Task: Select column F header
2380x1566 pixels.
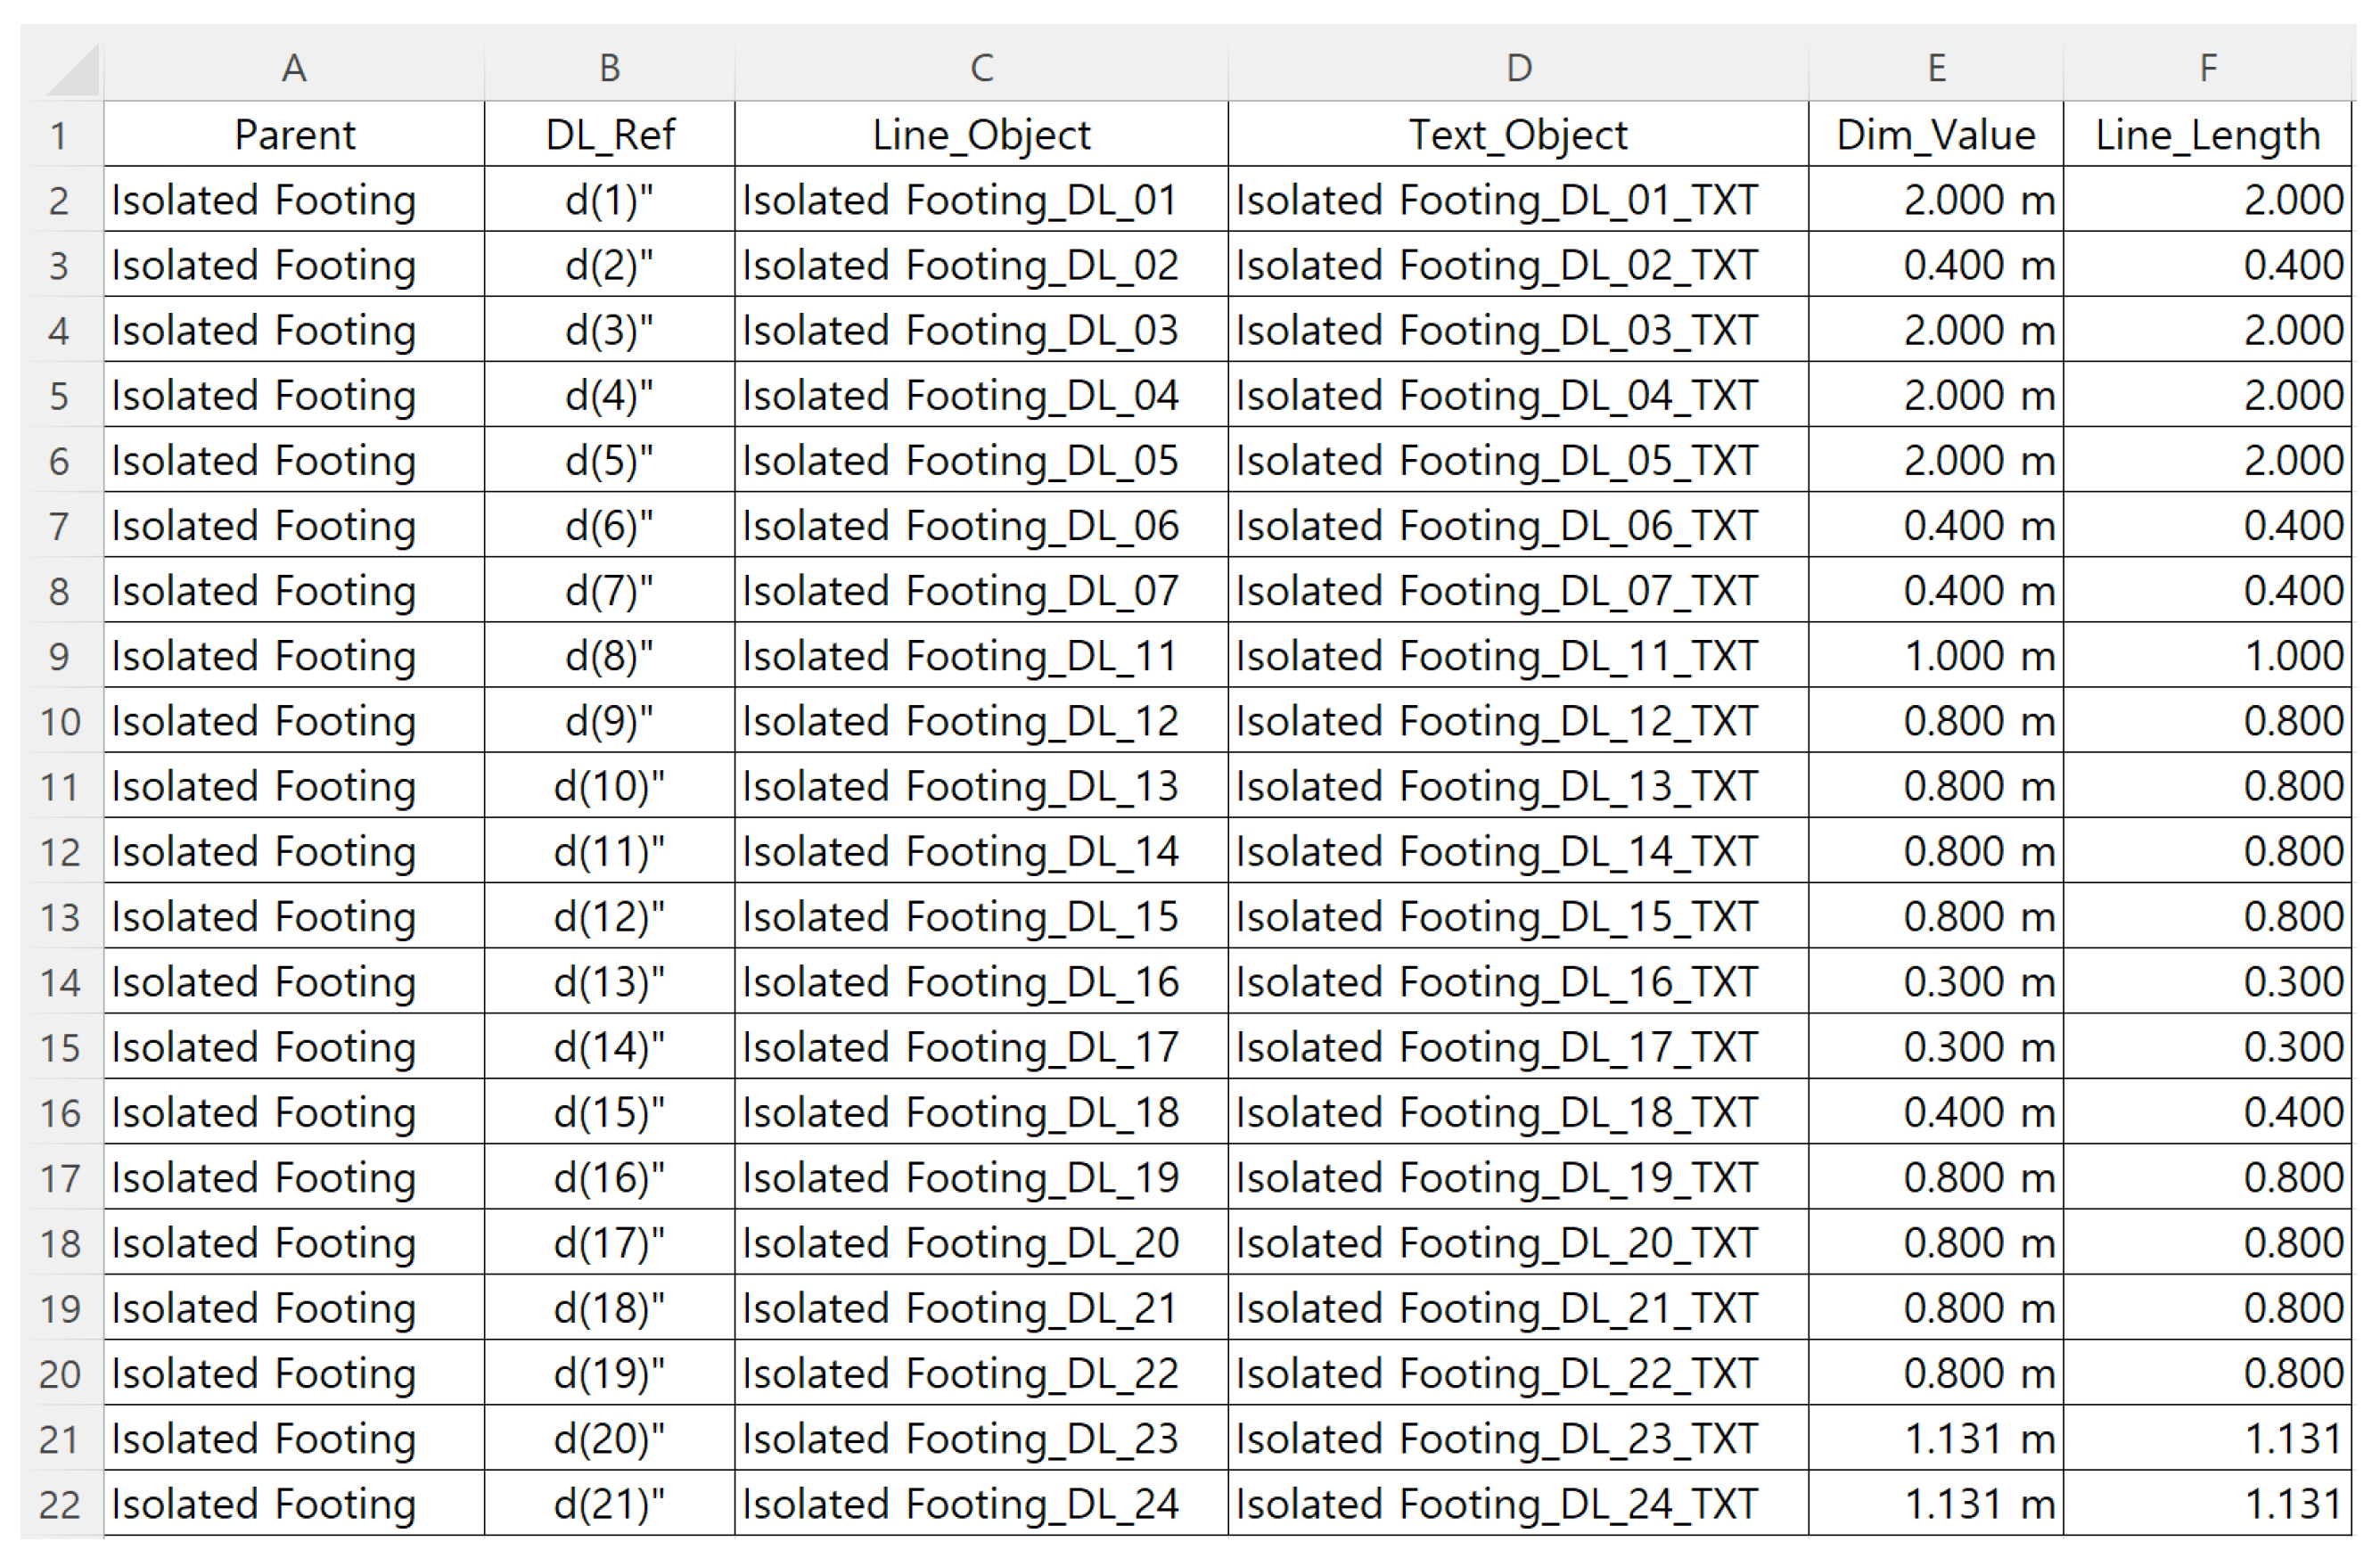Action: pos(2208,68)
